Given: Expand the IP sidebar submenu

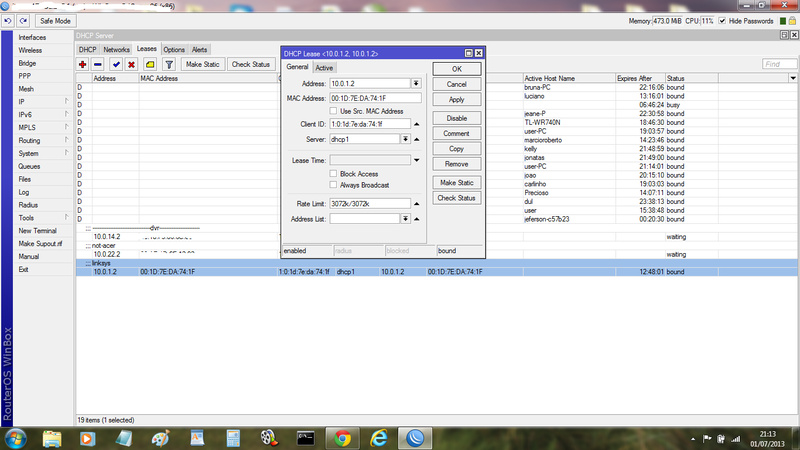Looking at the screenshot, I should tap(43, 102).
